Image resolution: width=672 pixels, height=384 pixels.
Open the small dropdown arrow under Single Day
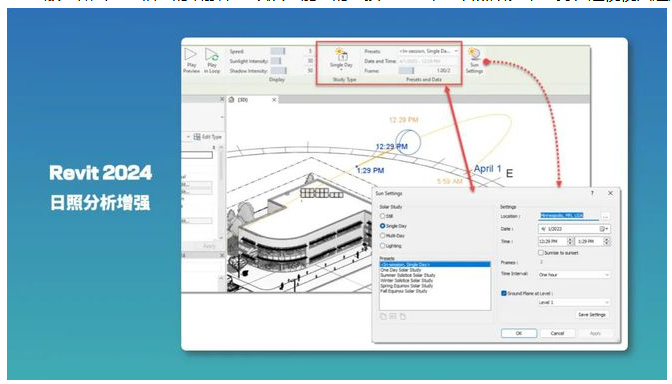click(x=341, y=69)
